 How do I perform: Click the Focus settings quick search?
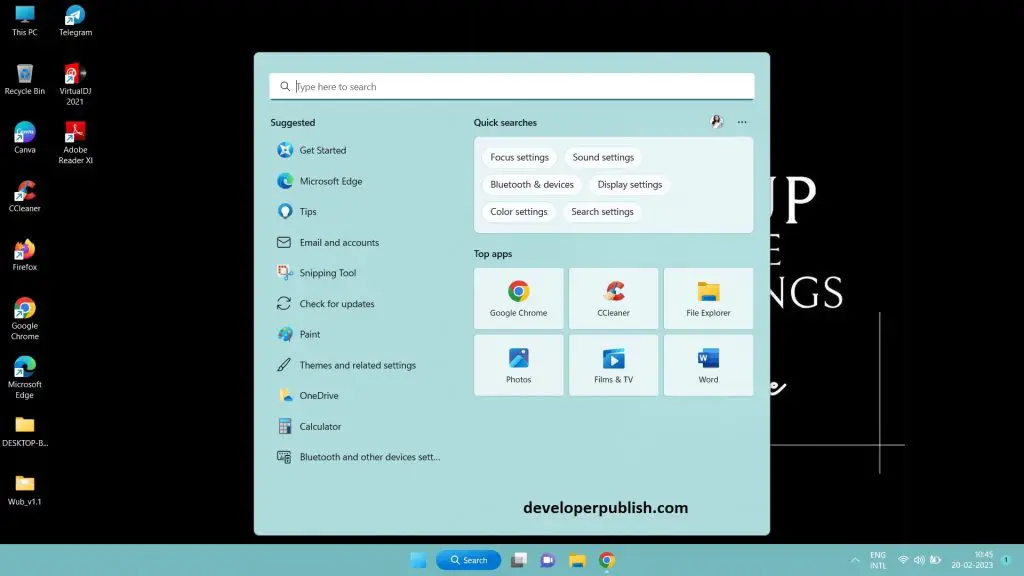click(x=519, y=157)
